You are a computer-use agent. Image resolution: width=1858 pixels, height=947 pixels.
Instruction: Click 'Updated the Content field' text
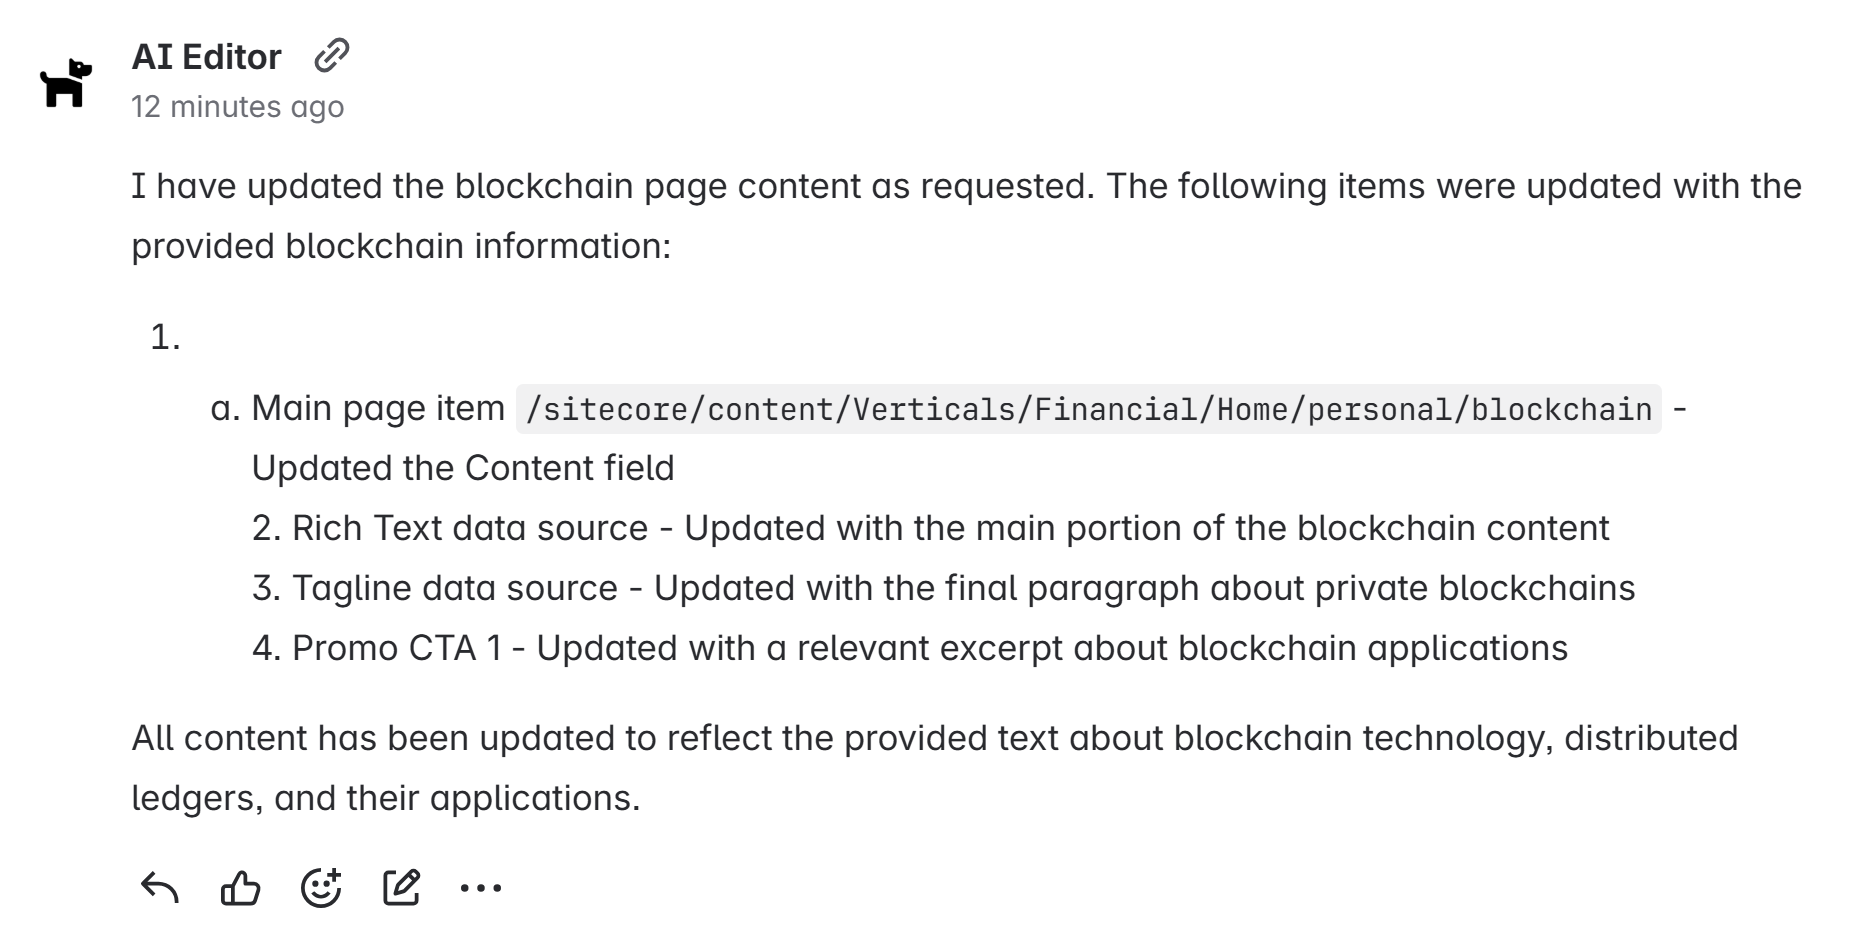tap(463, 468)
